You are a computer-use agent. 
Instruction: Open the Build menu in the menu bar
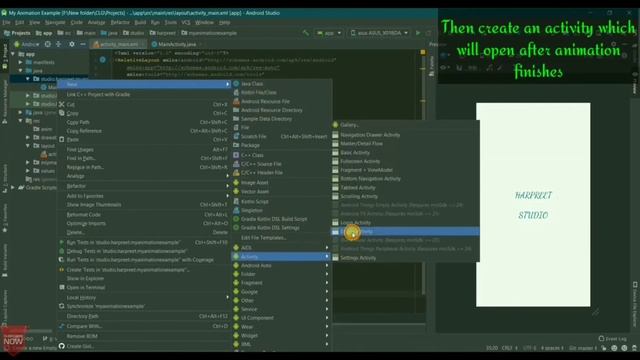(140, 22)
